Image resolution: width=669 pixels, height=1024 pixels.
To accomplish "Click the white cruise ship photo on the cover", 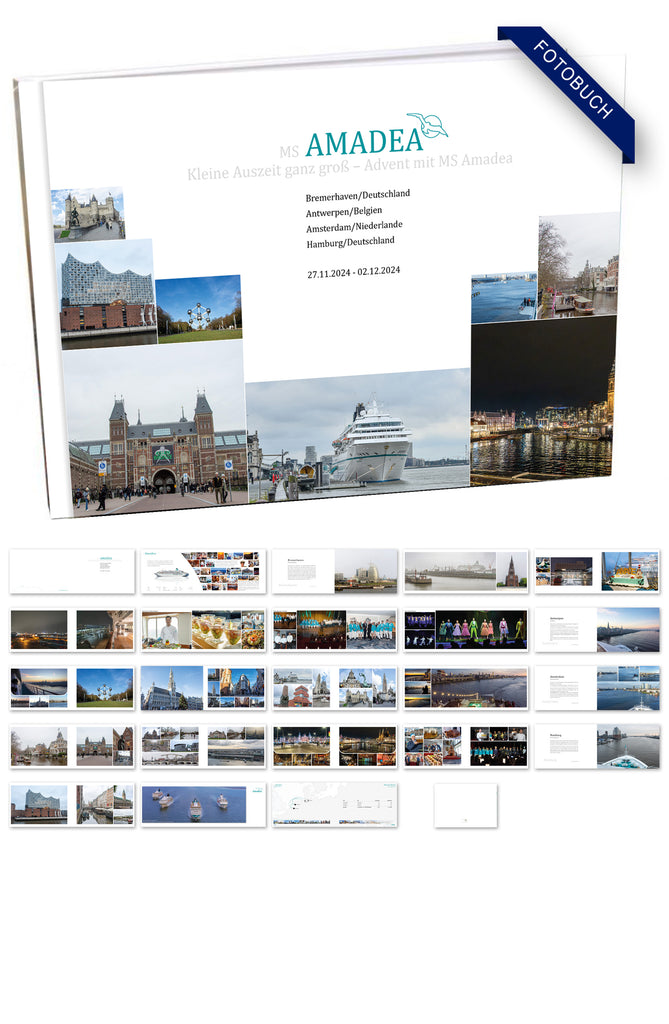I will tap(358, 434).
